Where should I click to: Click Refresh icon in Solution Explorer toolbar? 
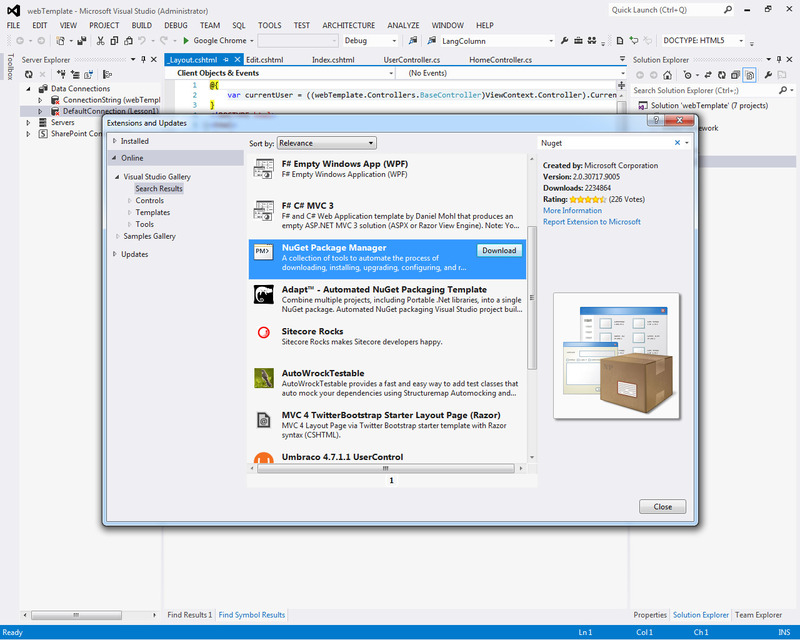pos(722,75)
